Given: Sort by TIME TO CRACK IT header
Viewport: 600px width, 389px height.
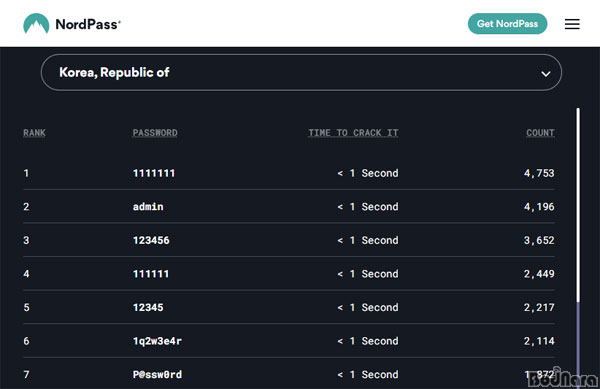Looking at the screenshot, I should (353, 133).
